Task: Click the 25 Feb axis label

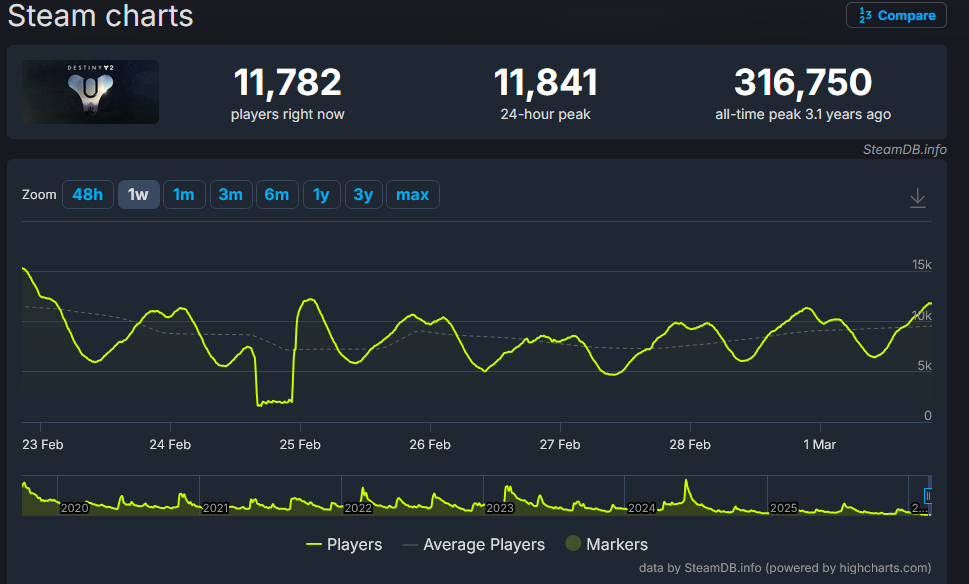Action: [300, 444]
